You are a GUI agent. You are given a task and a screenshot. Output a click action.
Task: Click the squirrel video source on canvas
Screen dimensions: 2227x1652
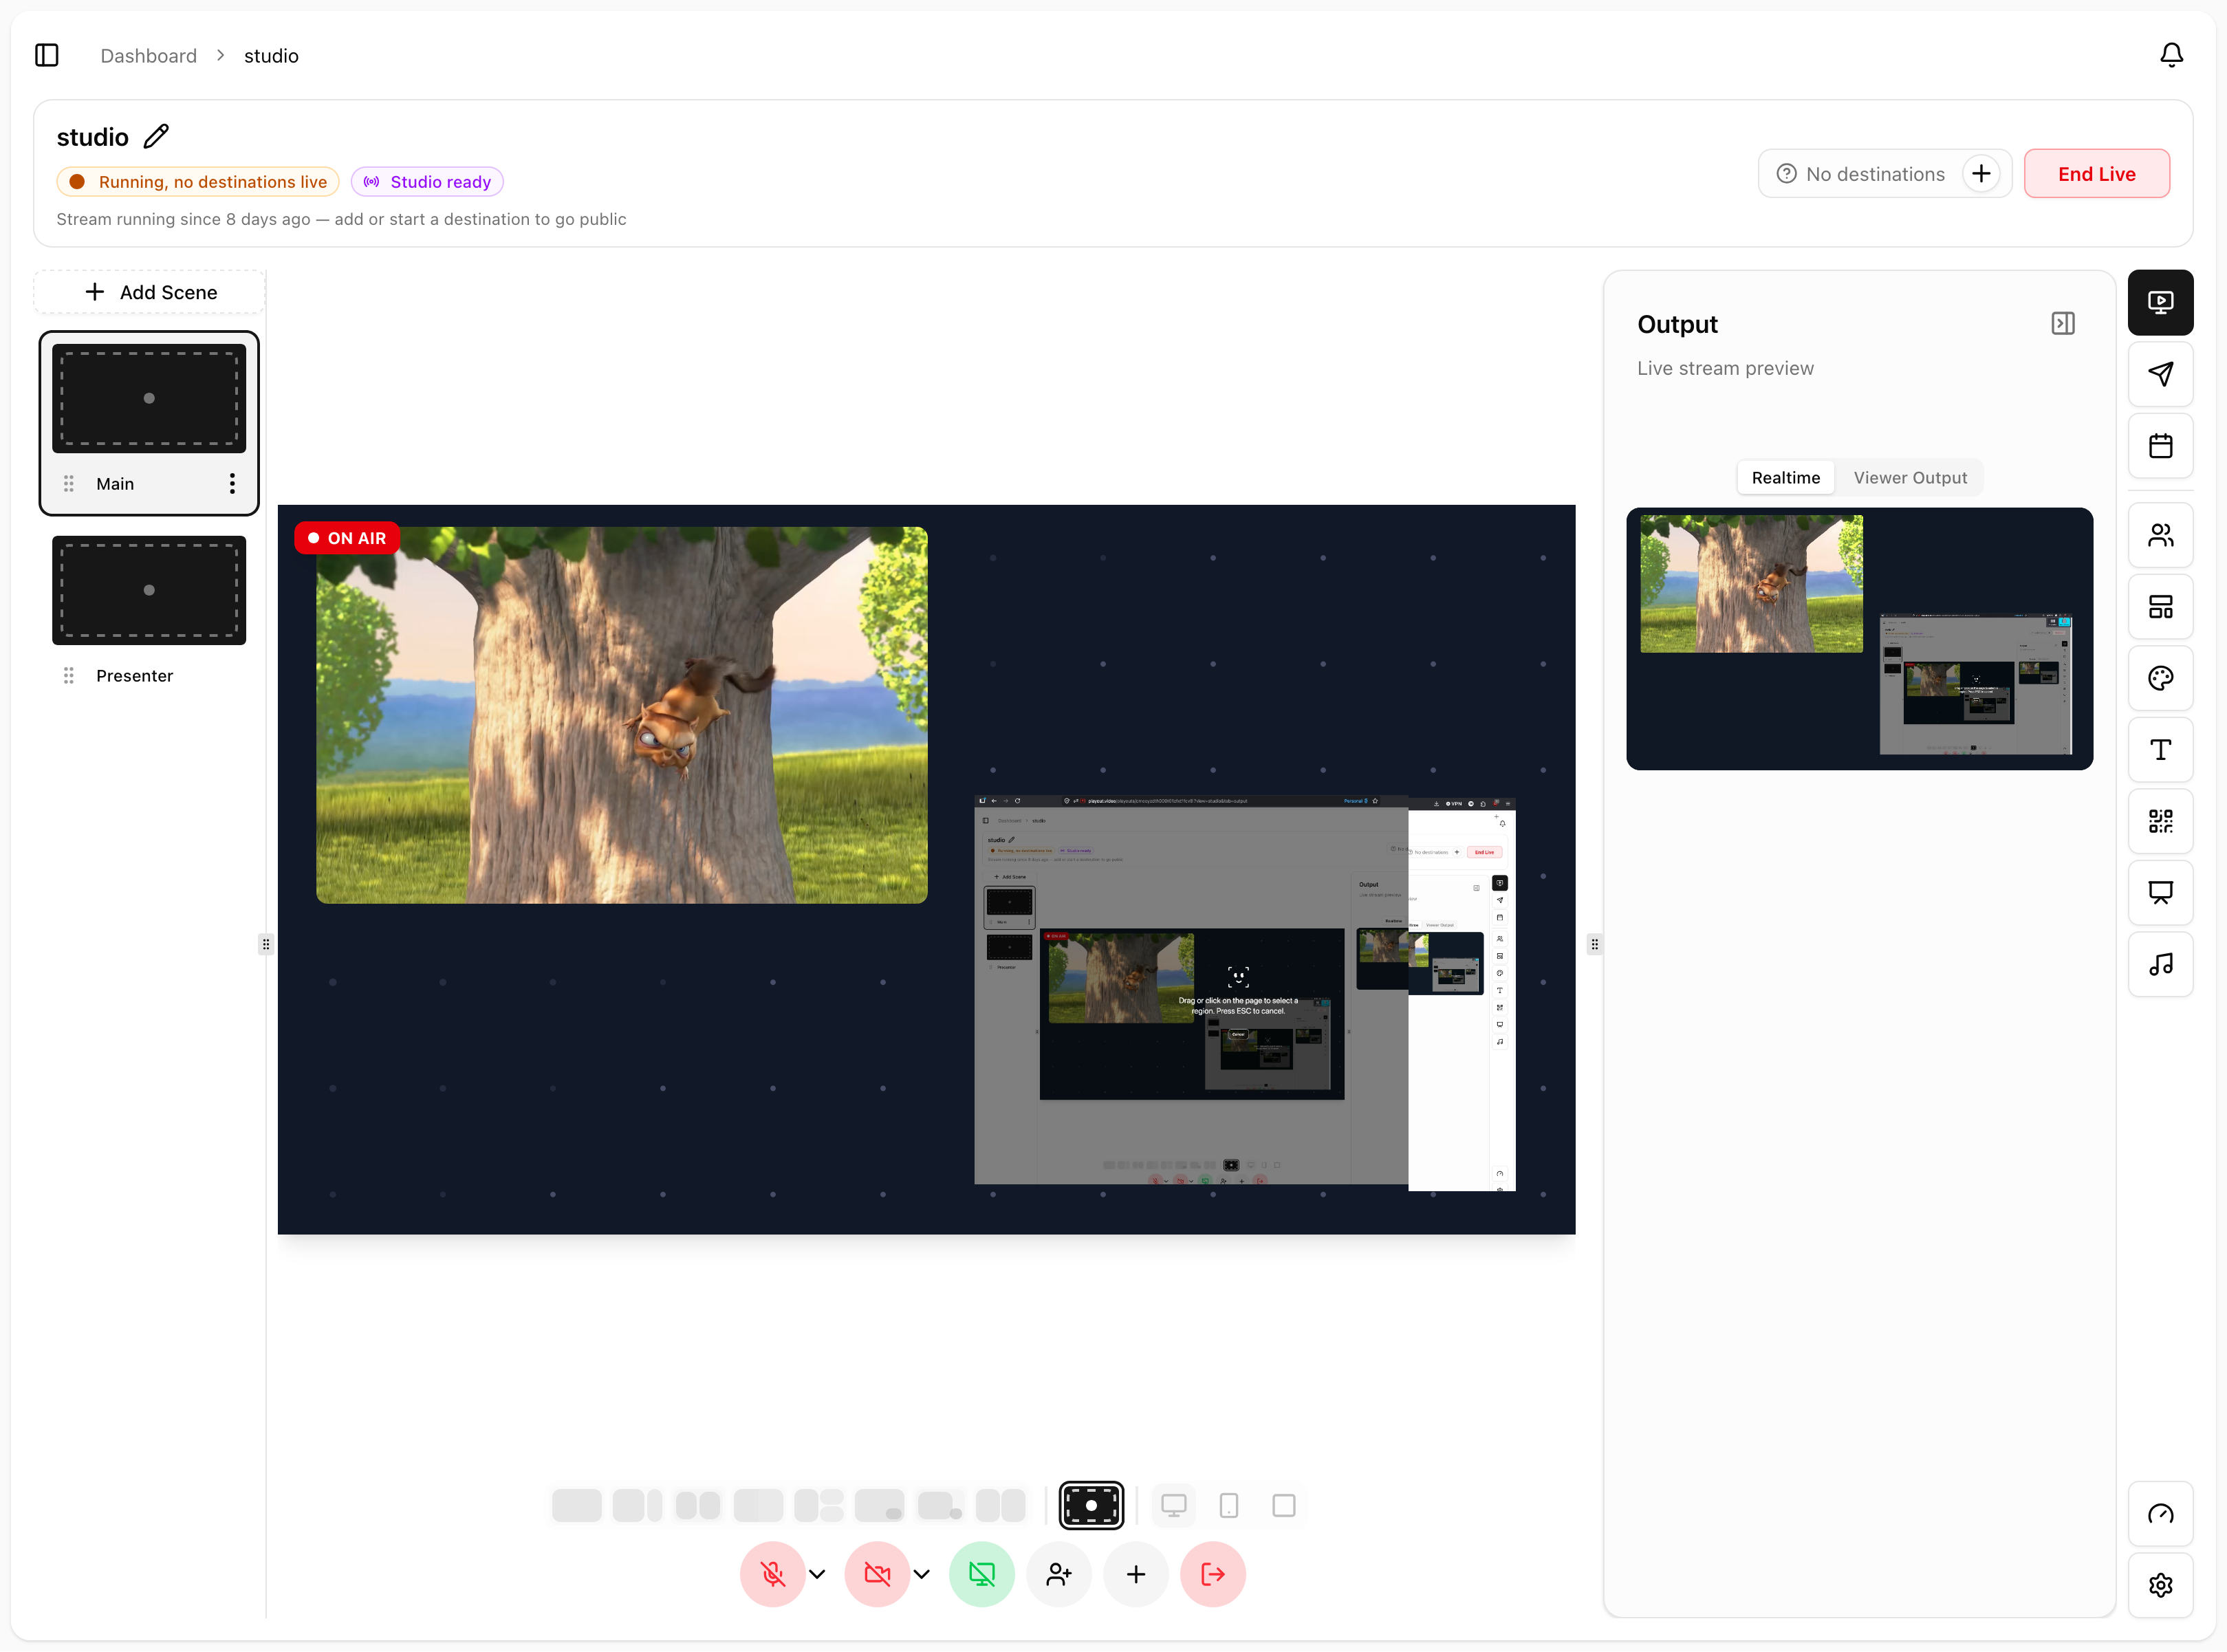coord(622,715)
